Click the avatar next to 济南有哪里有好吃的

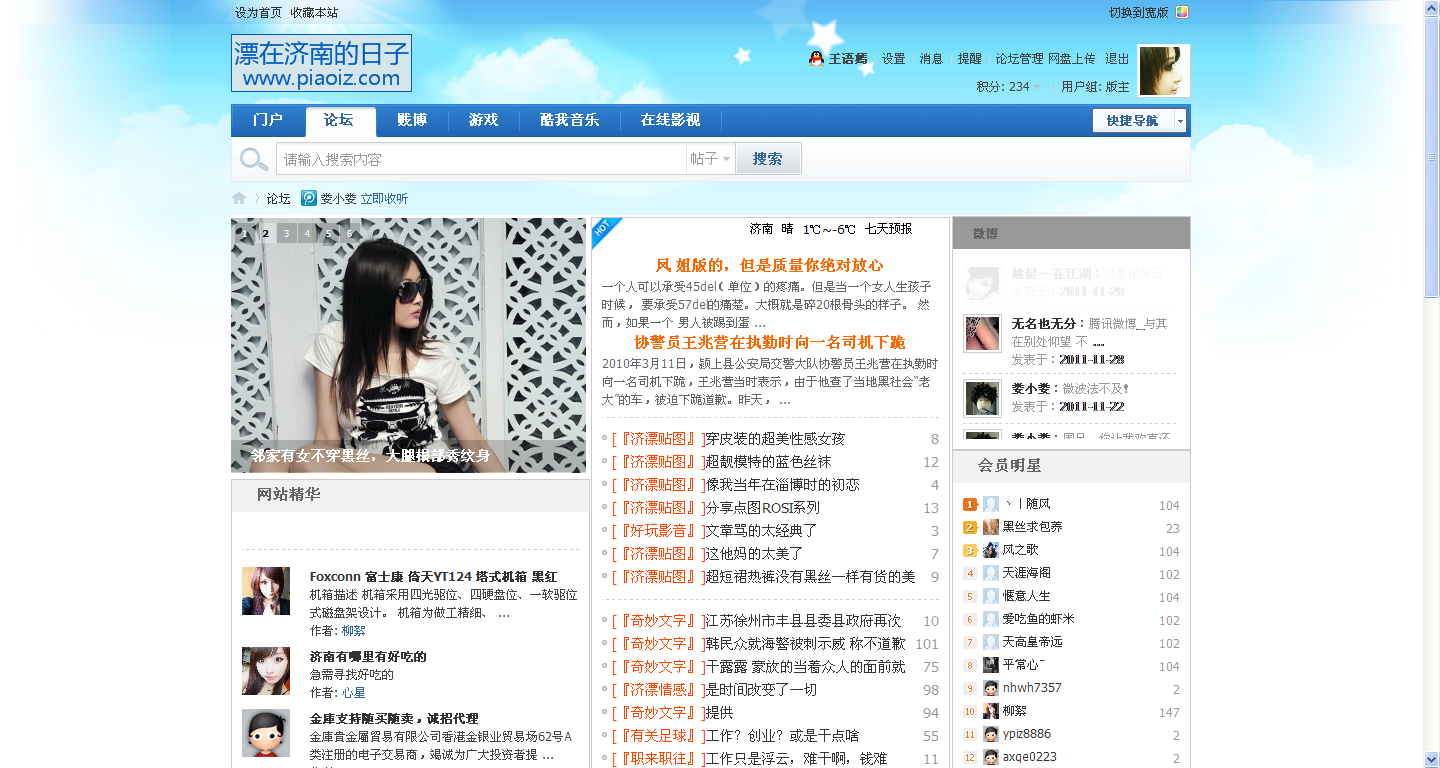click(x=266, y=671)
